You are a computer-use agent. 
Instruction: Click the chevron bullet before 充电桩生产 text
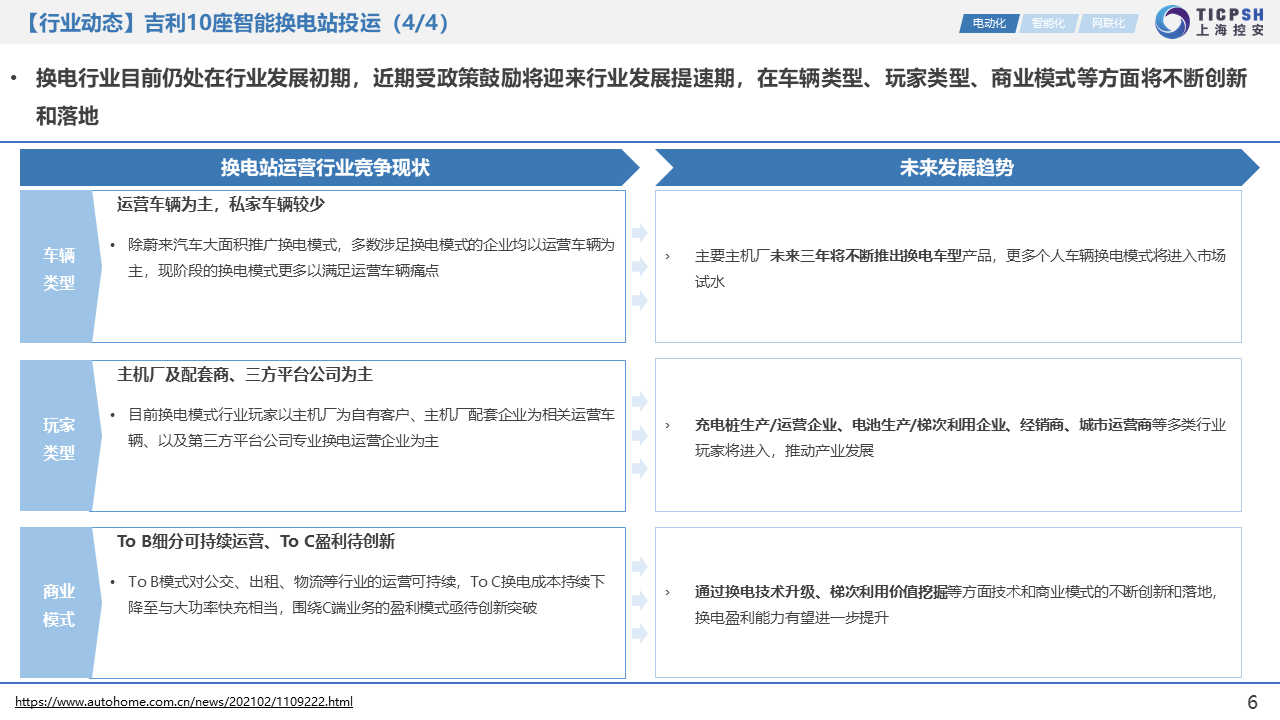pyautogui.click(x=668, y=425)
